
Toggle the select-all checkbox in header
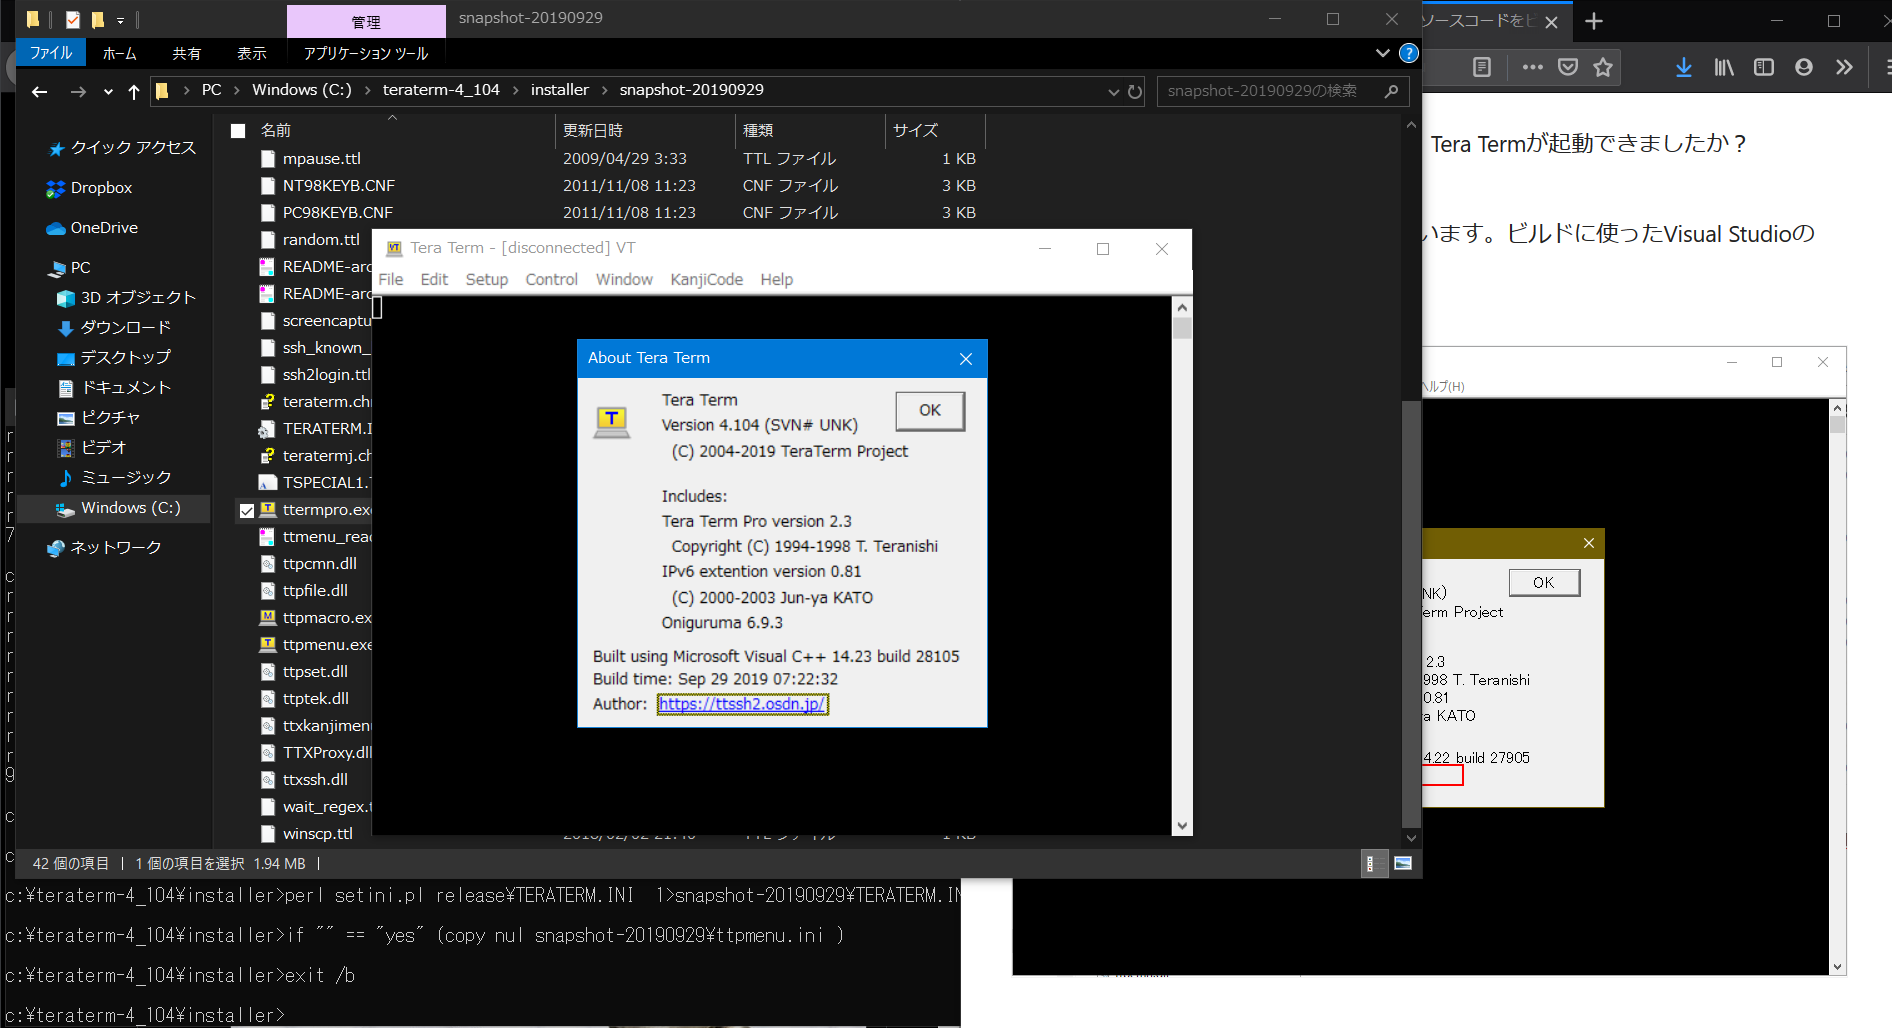(x=238, y=131)
